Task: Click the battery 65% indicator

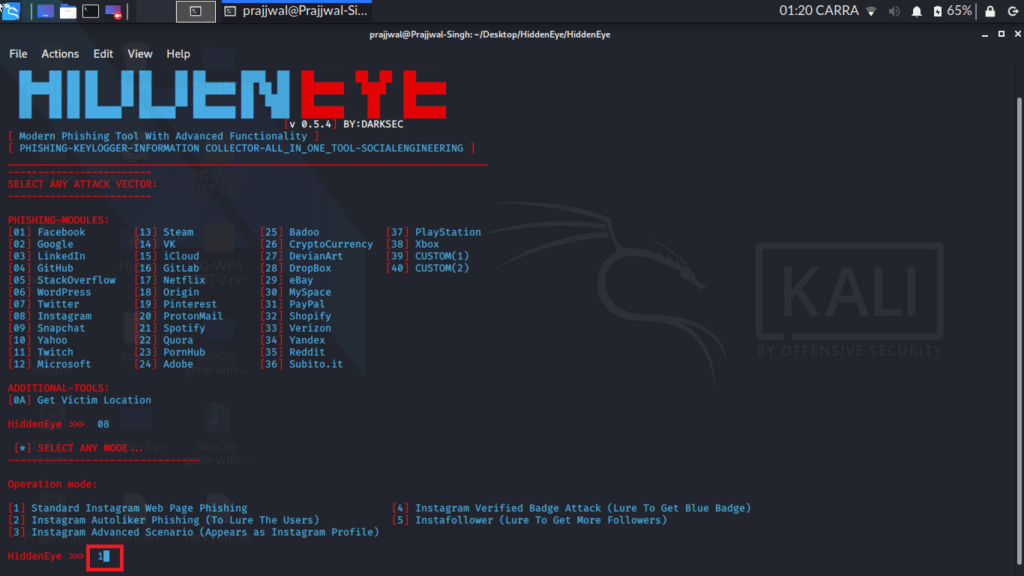Action: (x=953, y=11)
